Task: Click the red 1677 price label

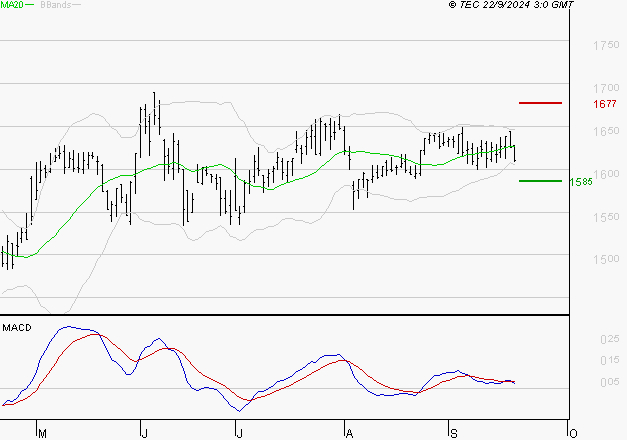Action: click(x=605, y=104)
